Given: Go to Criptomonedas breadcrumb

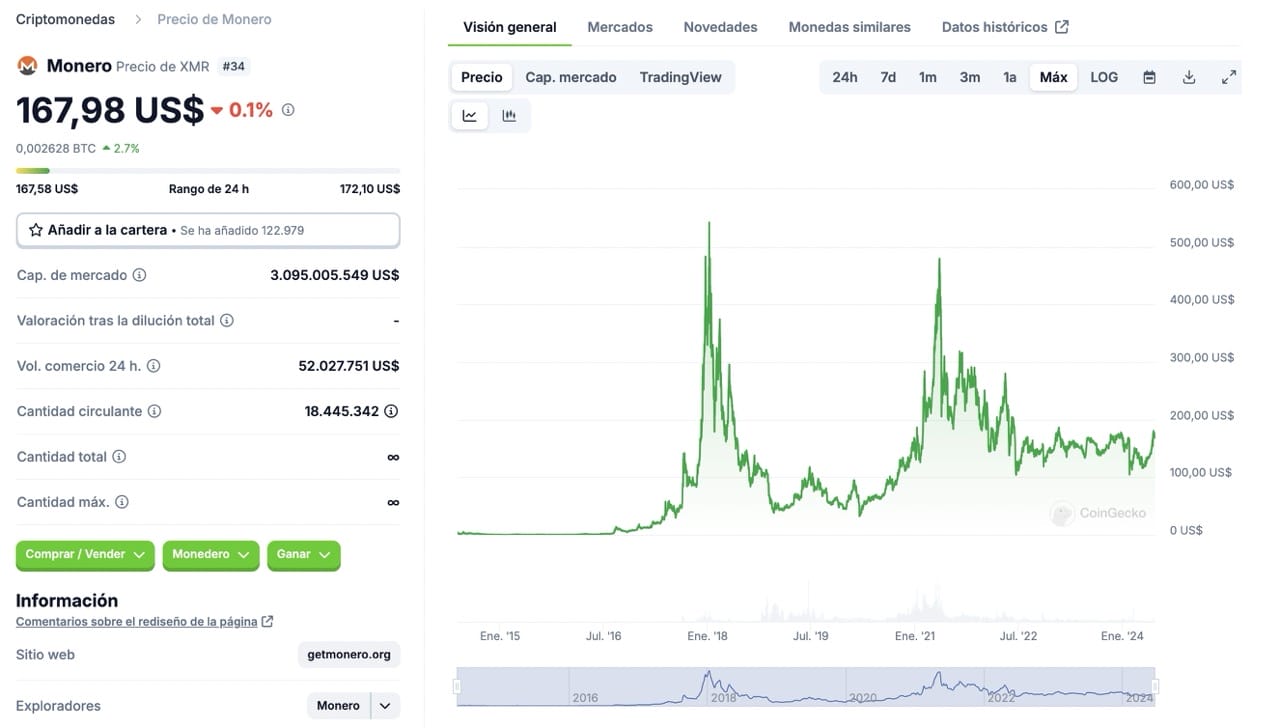Looking at the screenshot, I should (x=65, y=19).
